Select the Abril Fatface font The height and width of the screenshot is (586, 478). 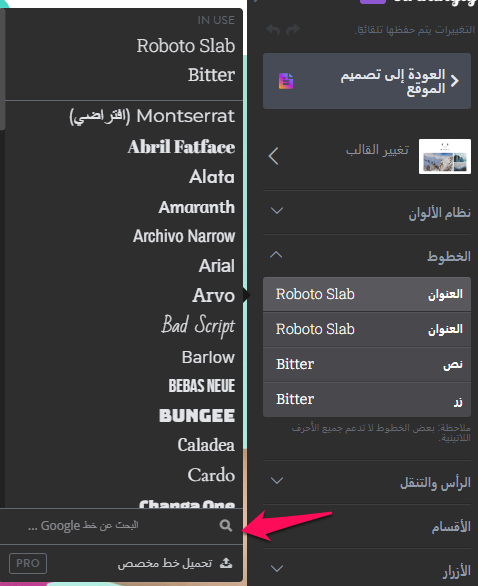pos(181,146)
